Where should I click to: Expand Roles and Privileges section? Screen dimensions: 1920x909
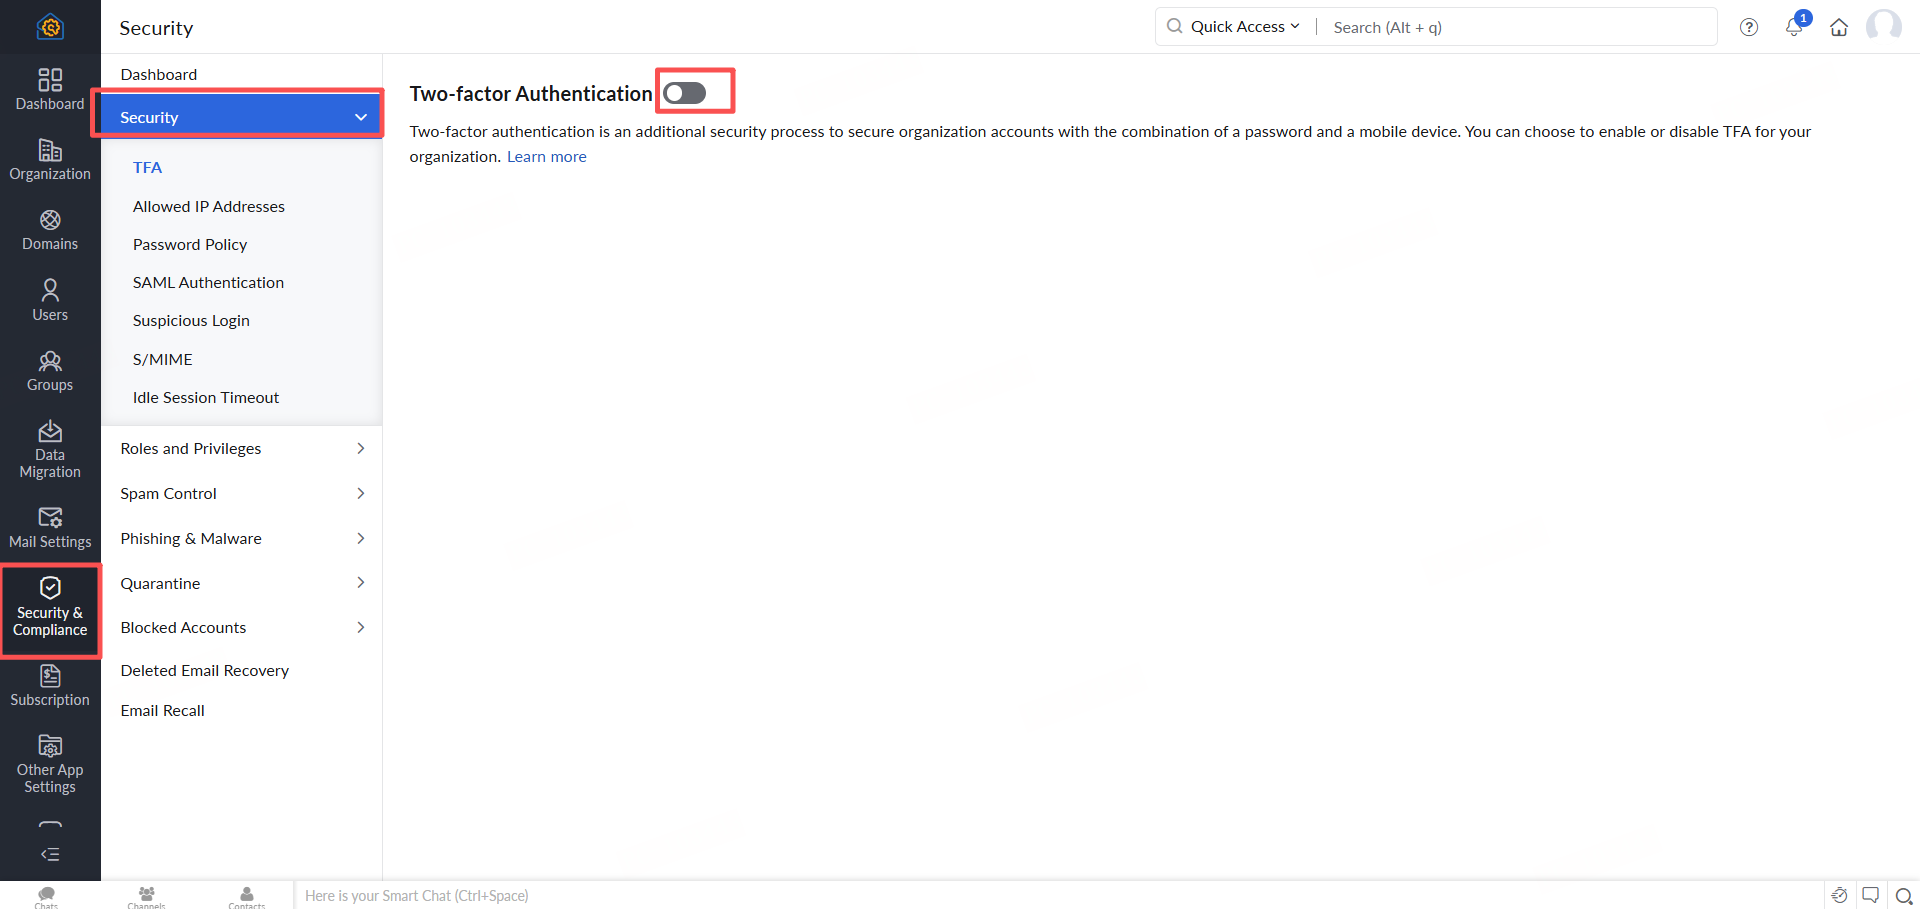(x=241, y=448)
